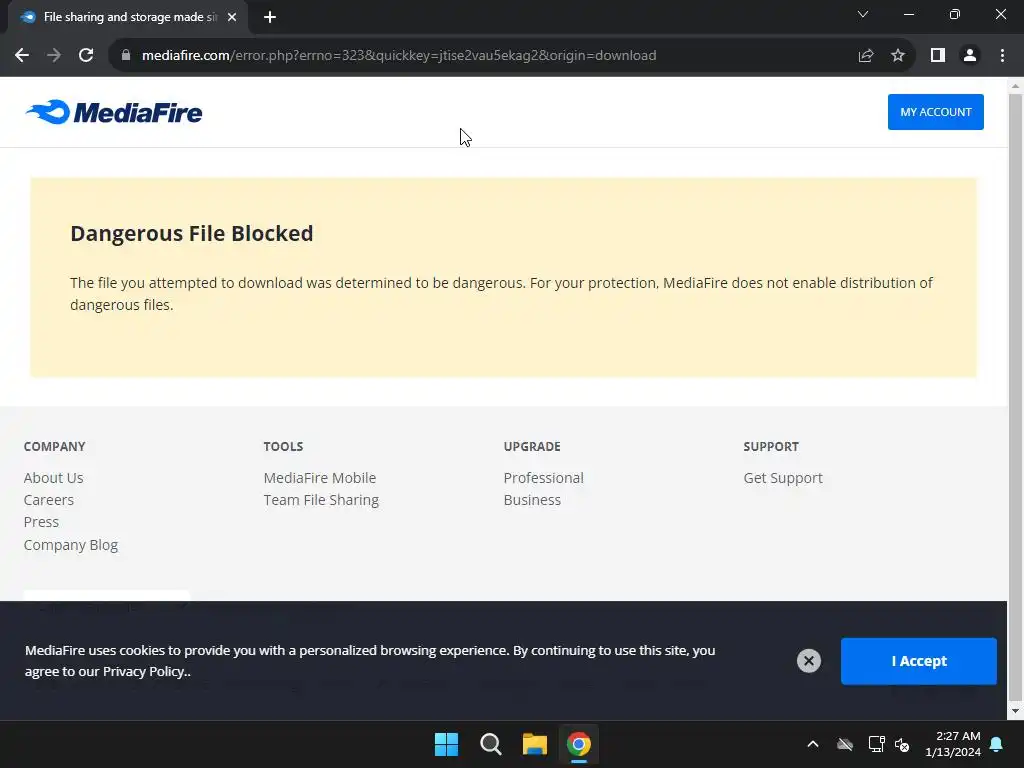Open File Explorer from taskbar

pos(535,744)
